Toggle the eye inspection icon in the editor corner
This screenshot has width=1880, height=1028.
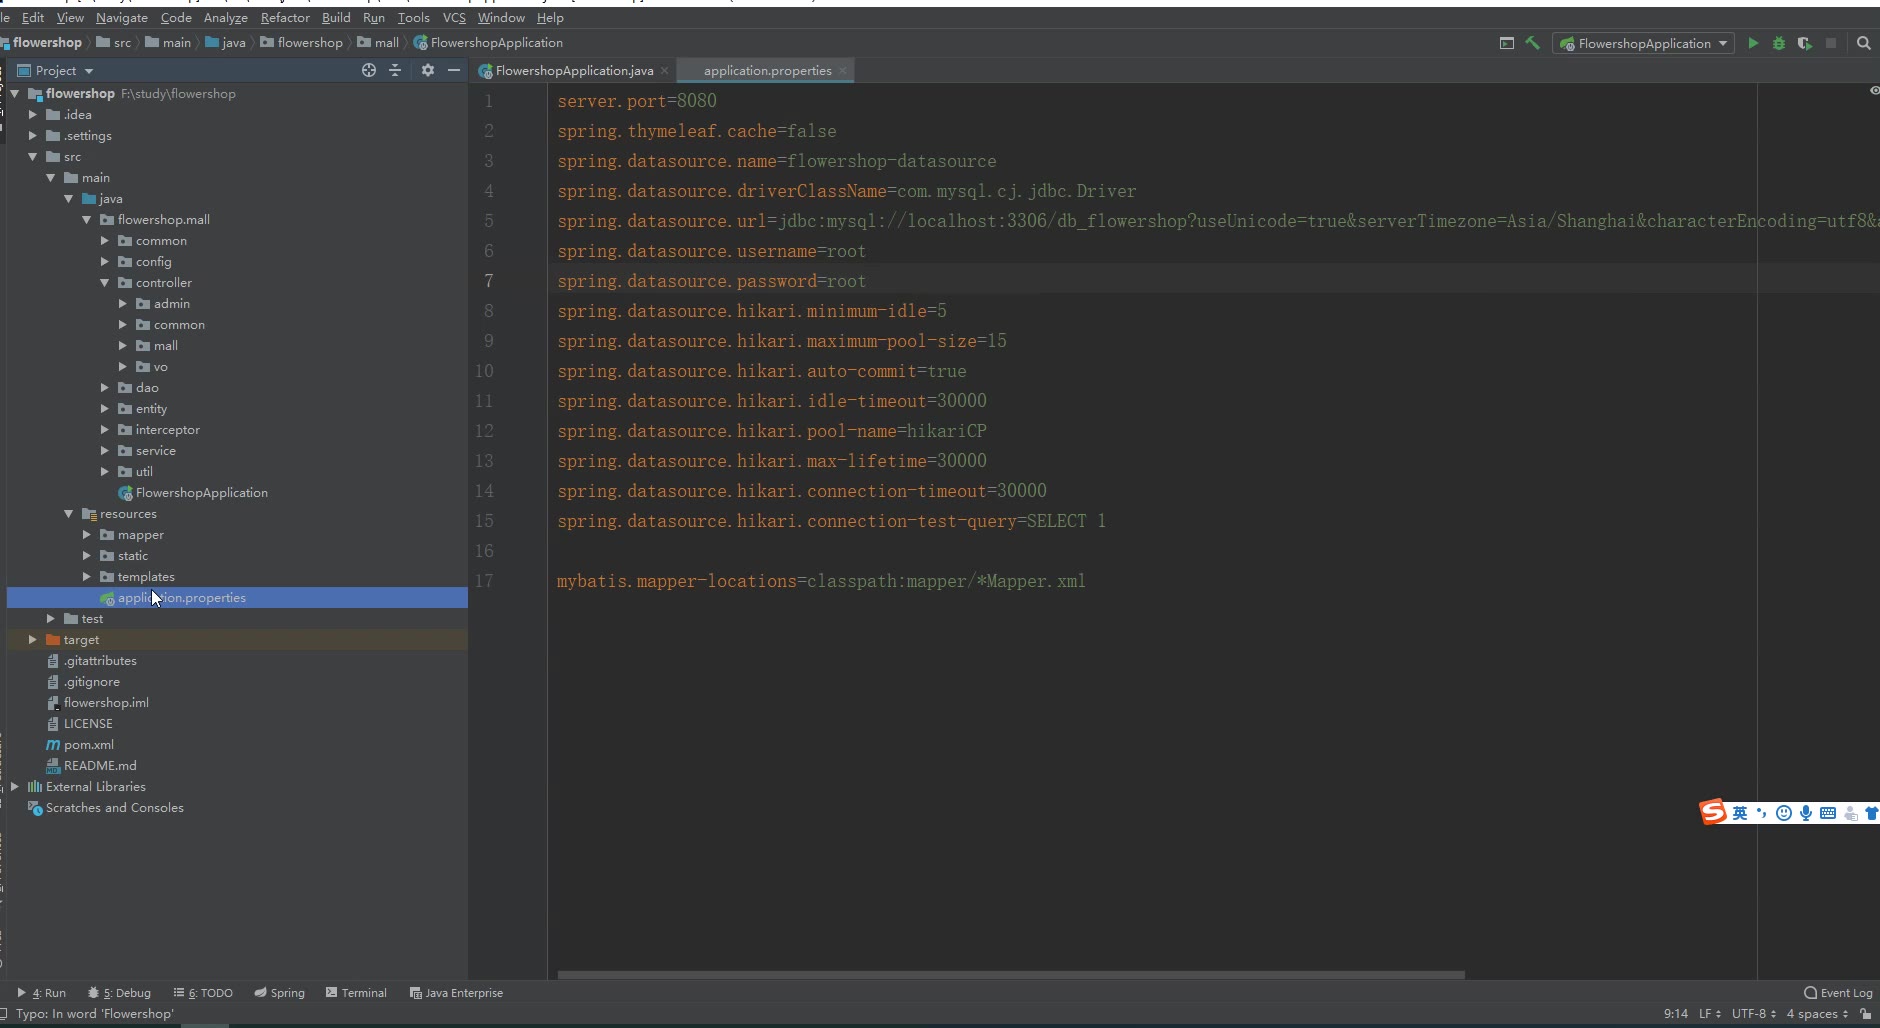1874,91
